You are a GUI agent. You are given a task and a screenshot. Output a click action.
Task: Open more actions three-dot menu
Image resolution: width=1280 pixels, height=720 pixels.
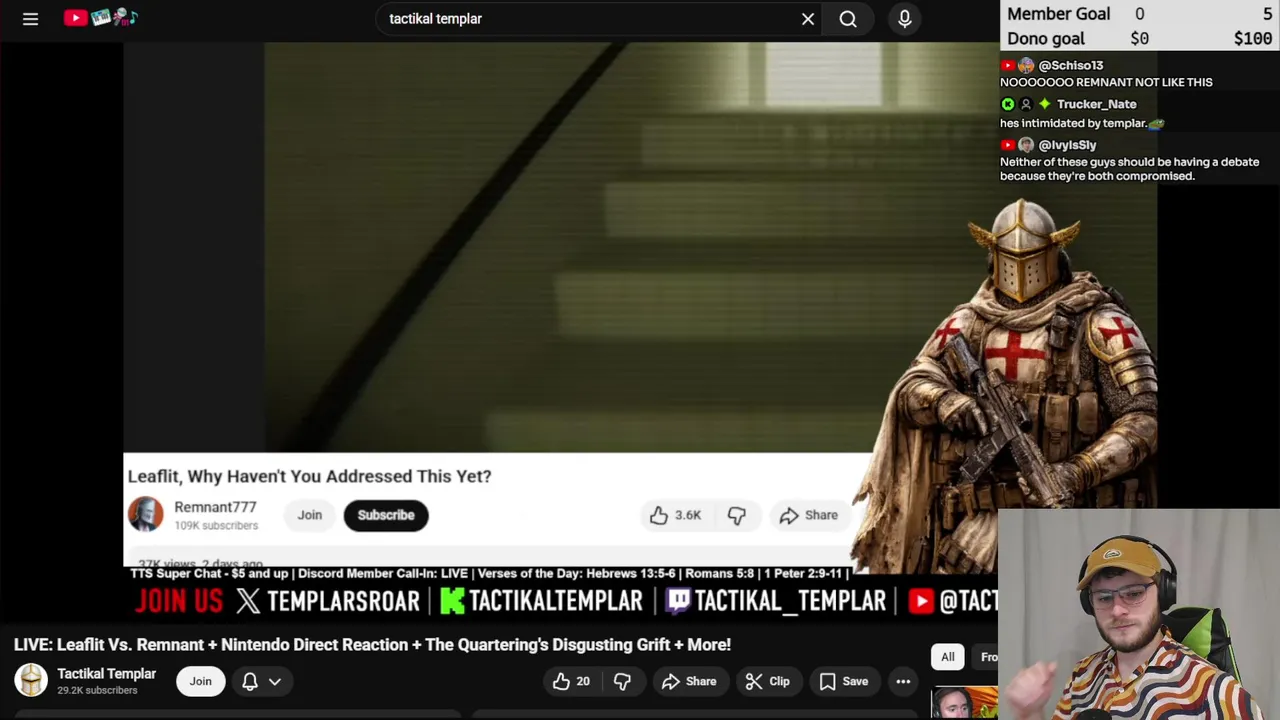click(903, 681)
